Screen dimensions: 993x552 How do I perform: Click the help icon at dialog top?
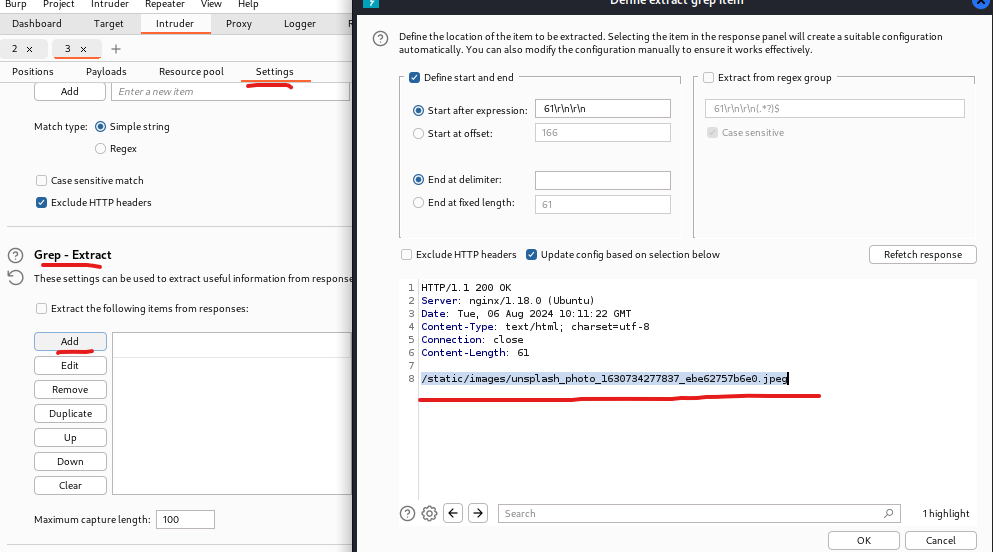(380, 38)
